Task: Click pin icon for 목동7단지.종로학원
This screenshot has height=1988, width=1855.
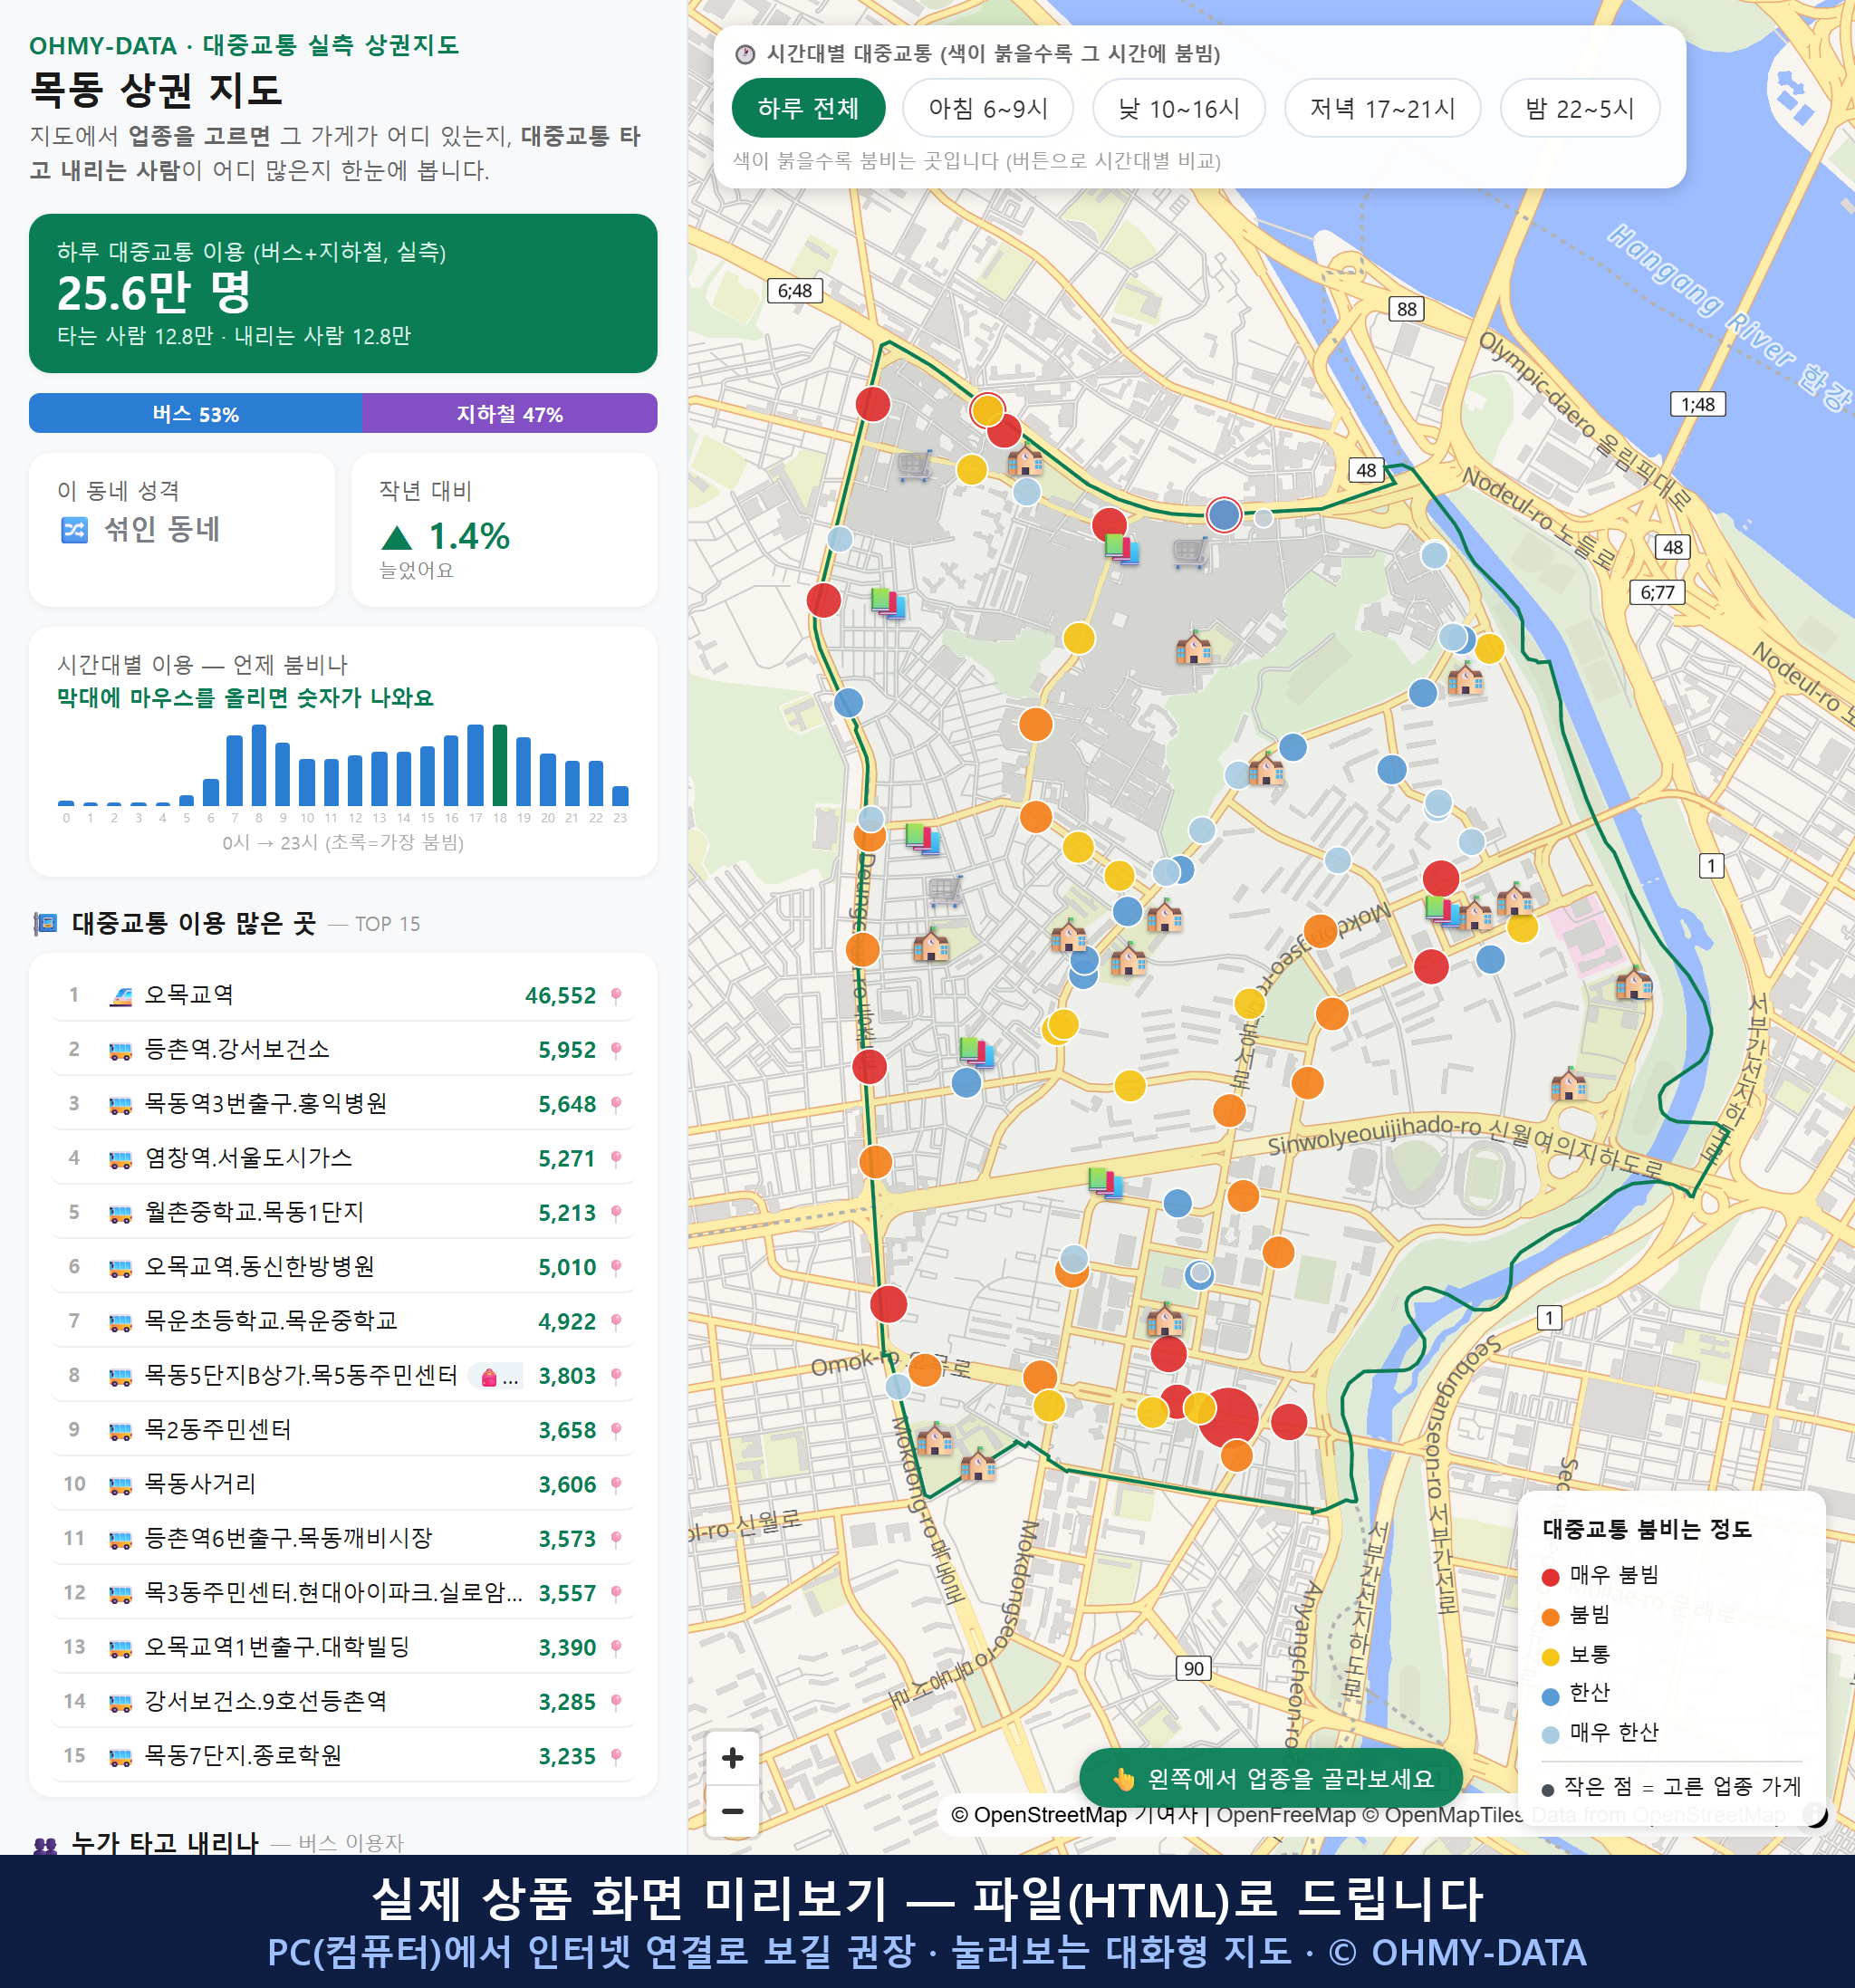Action: (x=616, y=1756)
